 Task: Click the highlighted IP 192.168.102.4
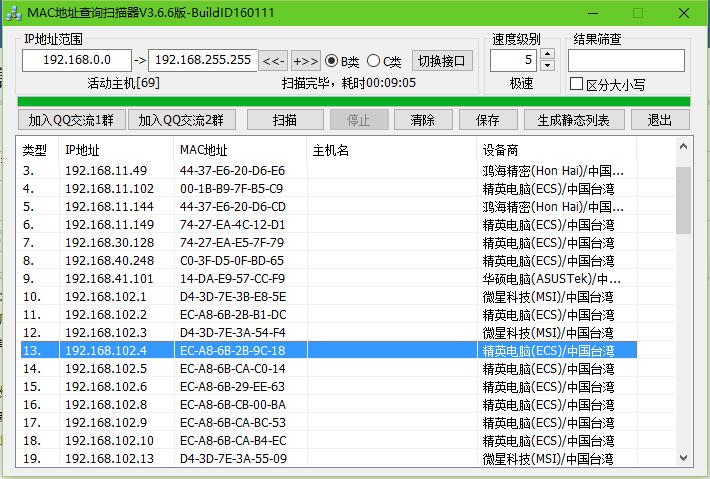point(106,350)
